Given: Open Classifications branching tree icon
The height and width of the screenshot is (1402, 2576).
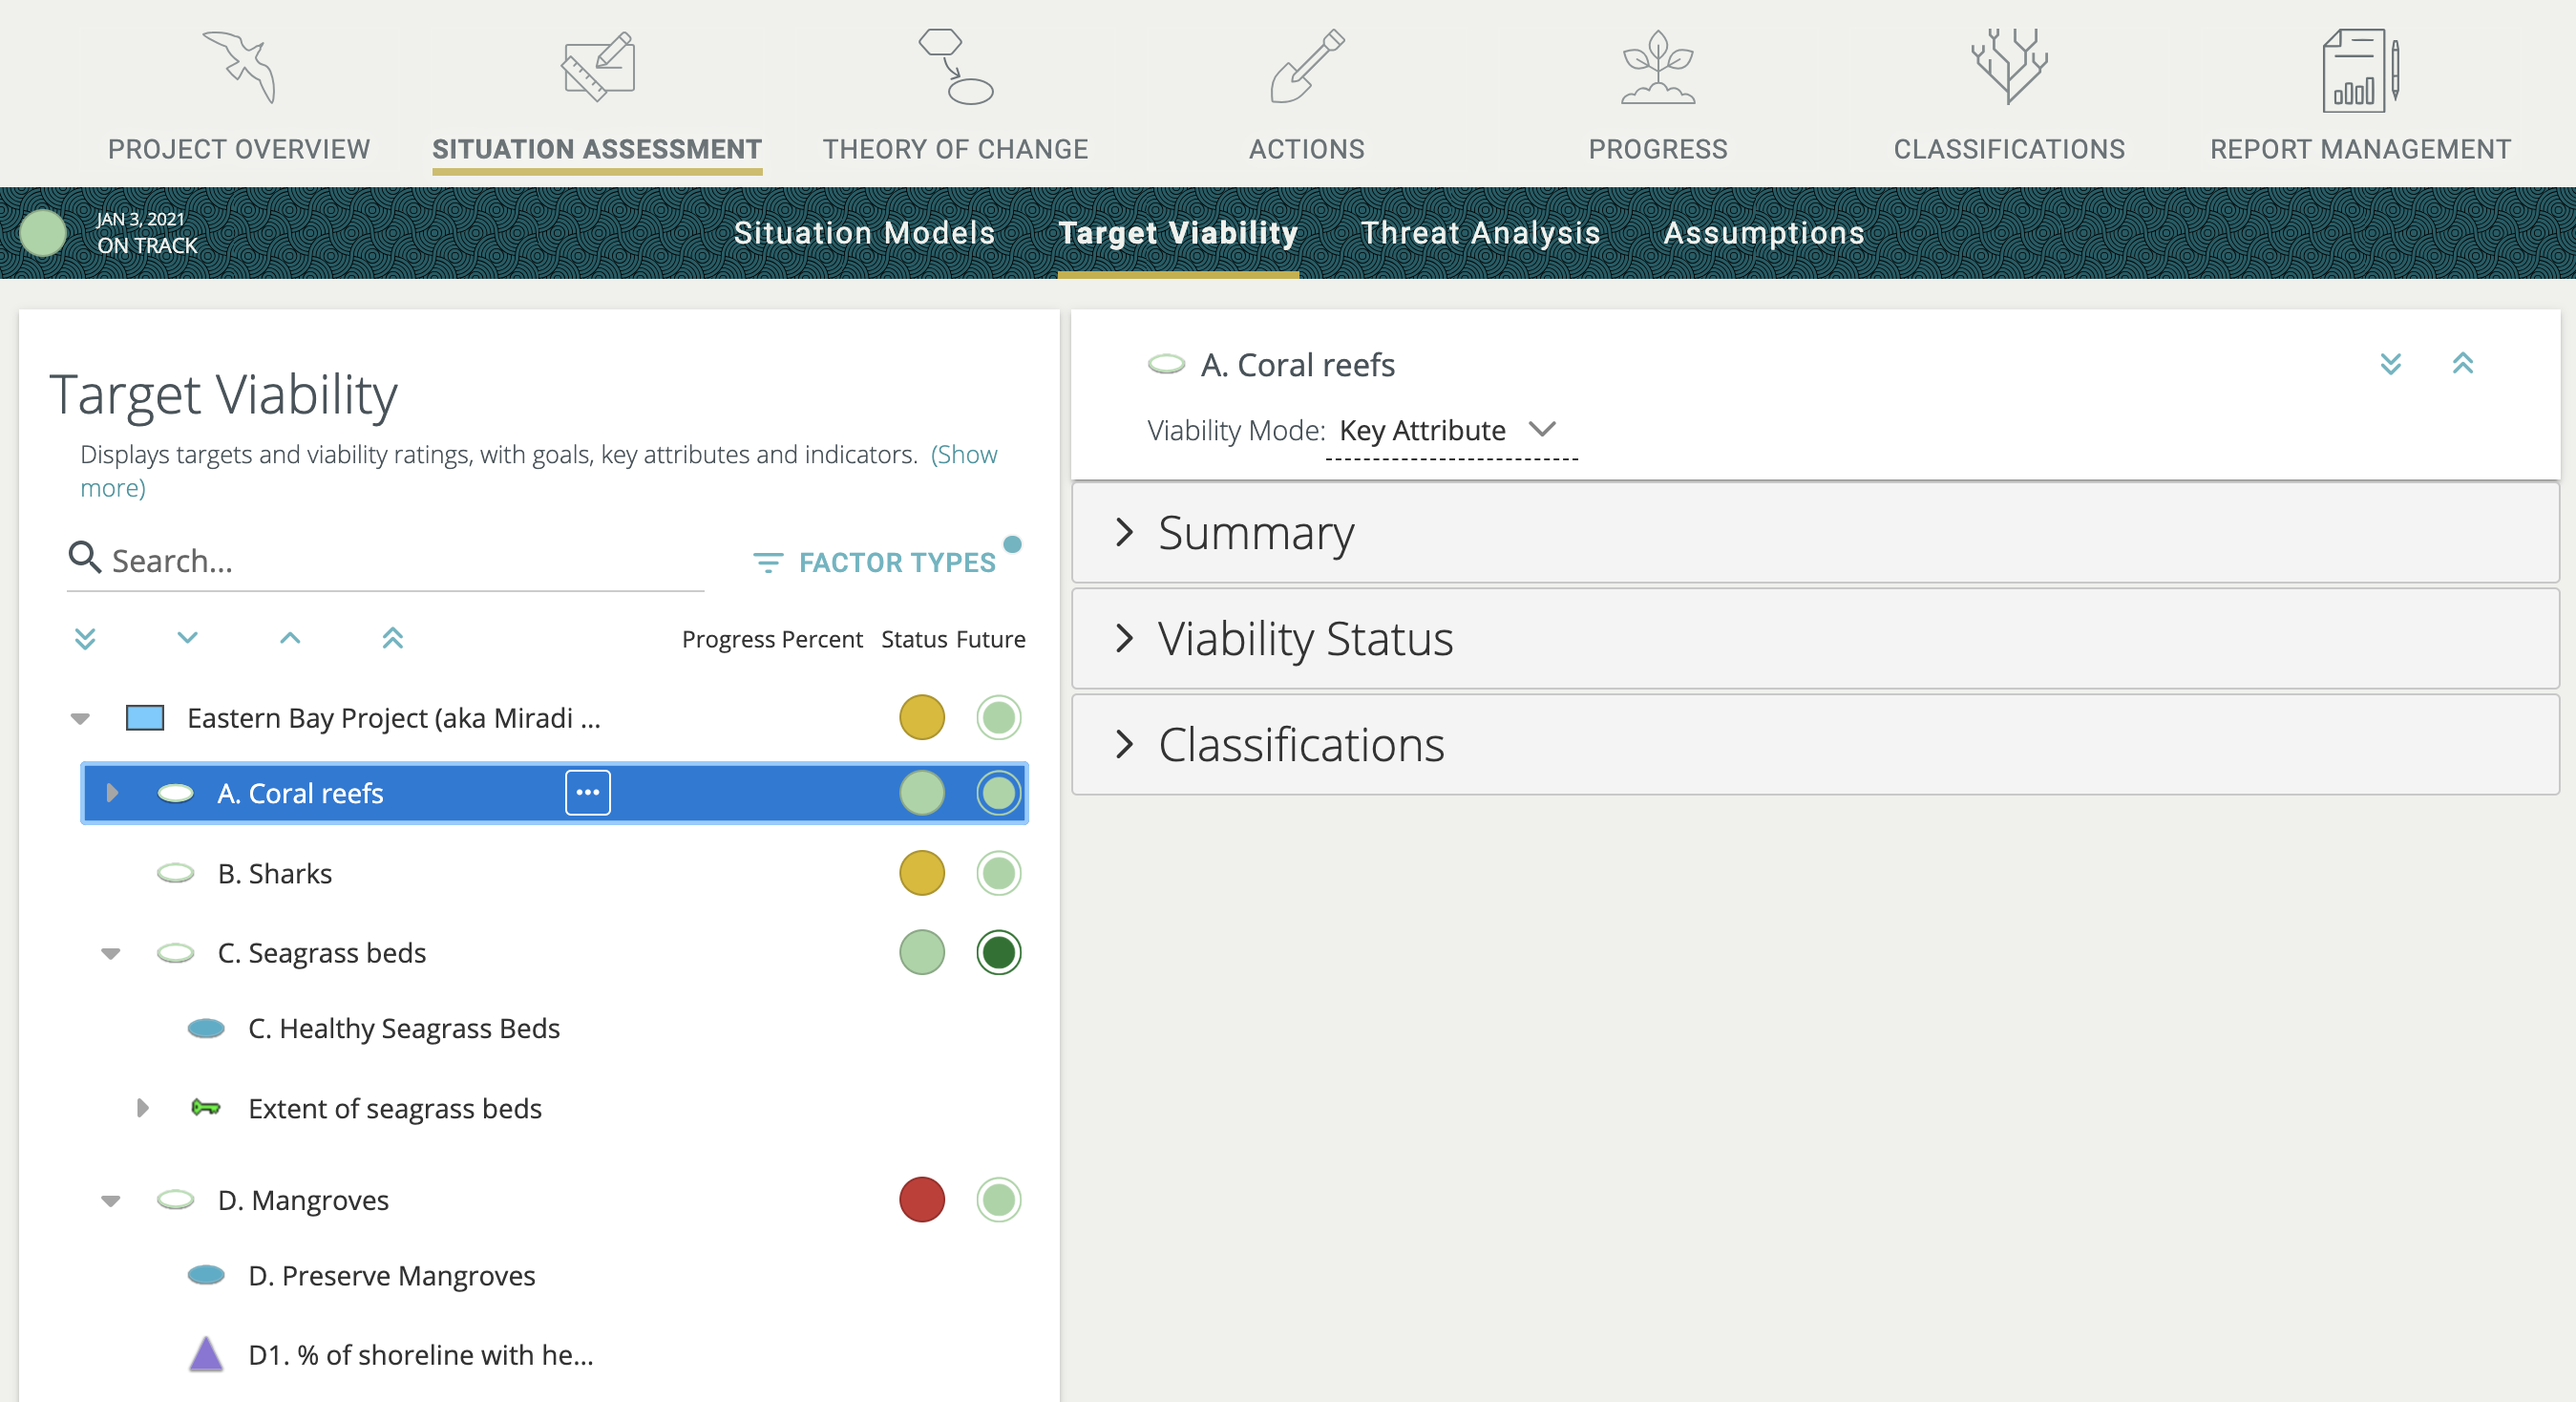Looking at the screenshot, I should click(2008, 67).
